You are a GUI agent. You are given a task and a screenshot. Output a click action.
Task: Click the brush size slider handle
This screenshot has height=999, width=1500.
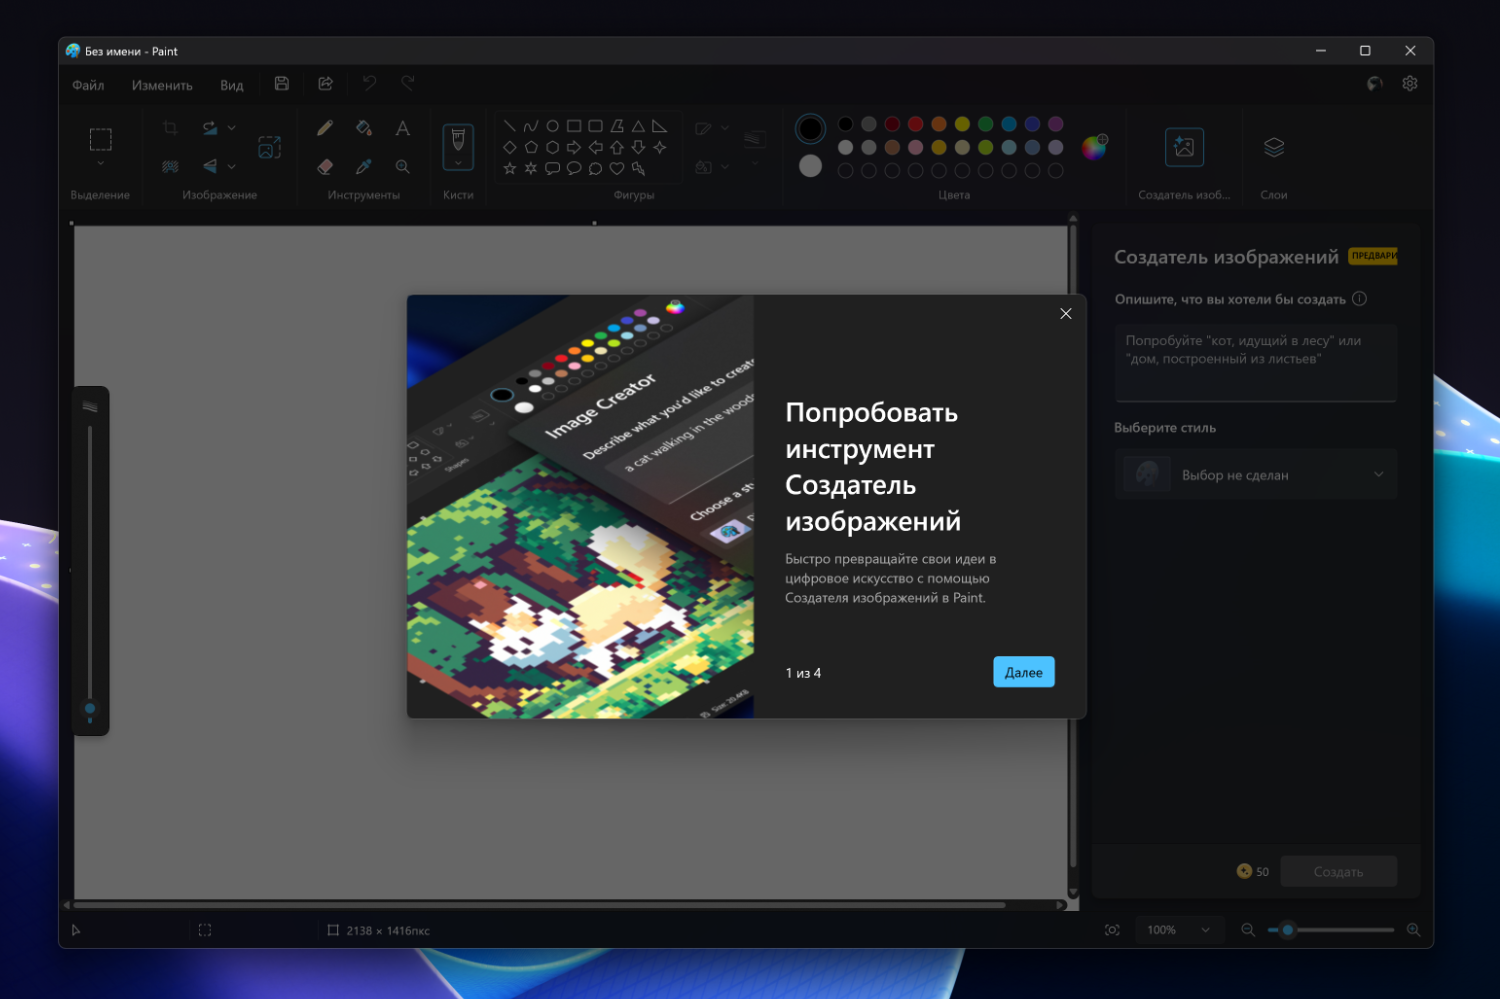90,709
